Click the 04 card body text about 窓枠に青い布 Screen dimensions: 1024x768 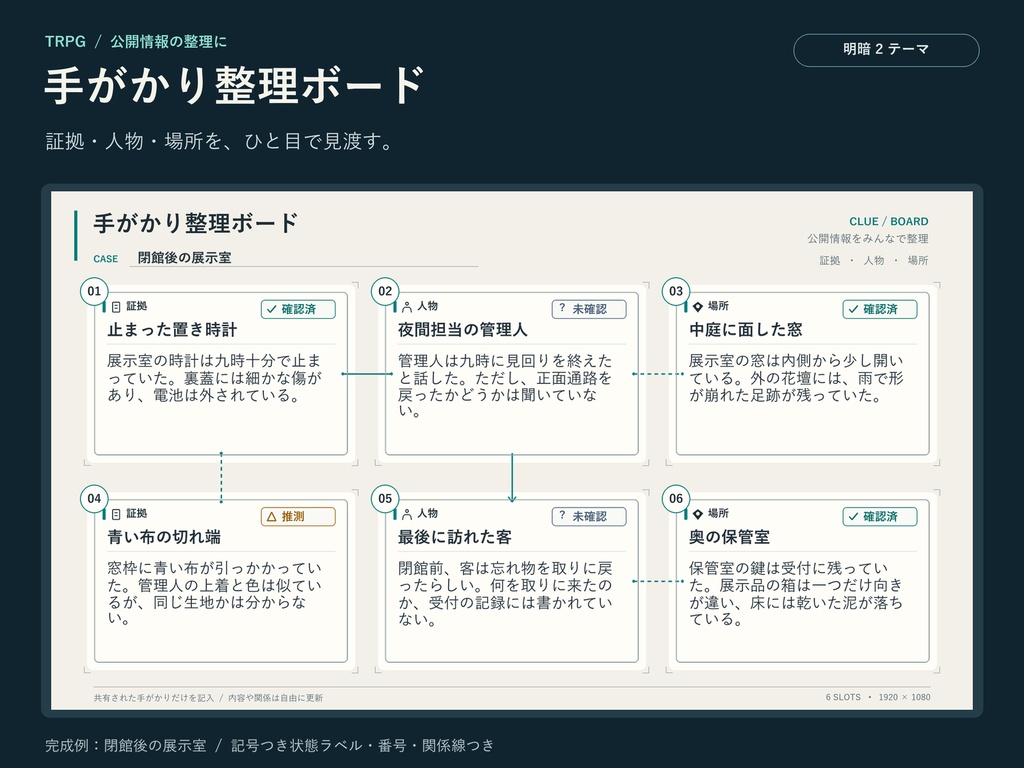(x=214, y=594)
